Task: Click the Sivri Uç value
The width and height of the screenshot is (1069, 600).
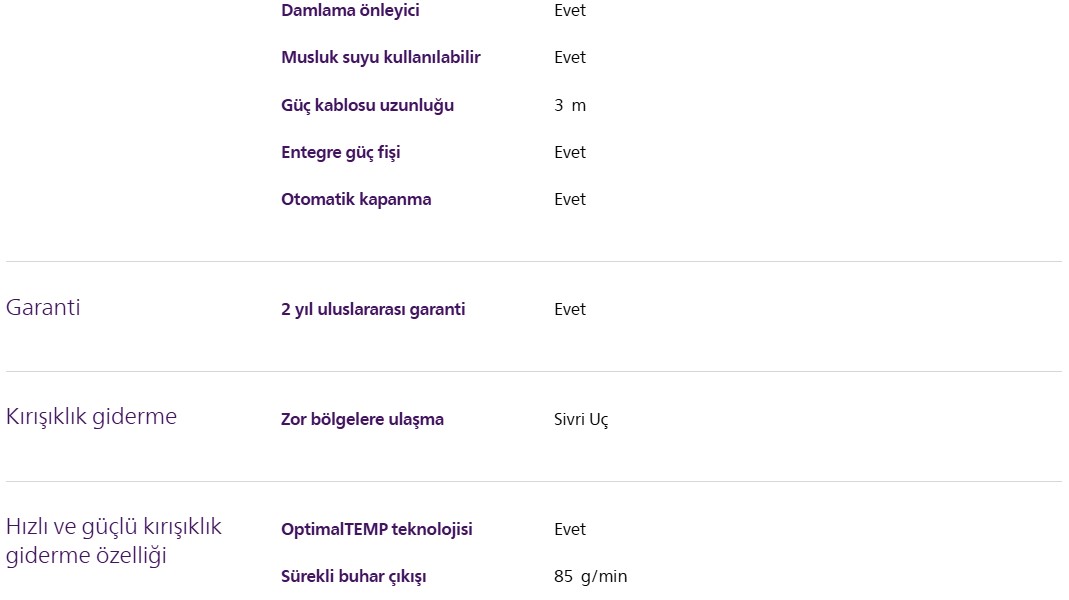Action: coord(581,419)
